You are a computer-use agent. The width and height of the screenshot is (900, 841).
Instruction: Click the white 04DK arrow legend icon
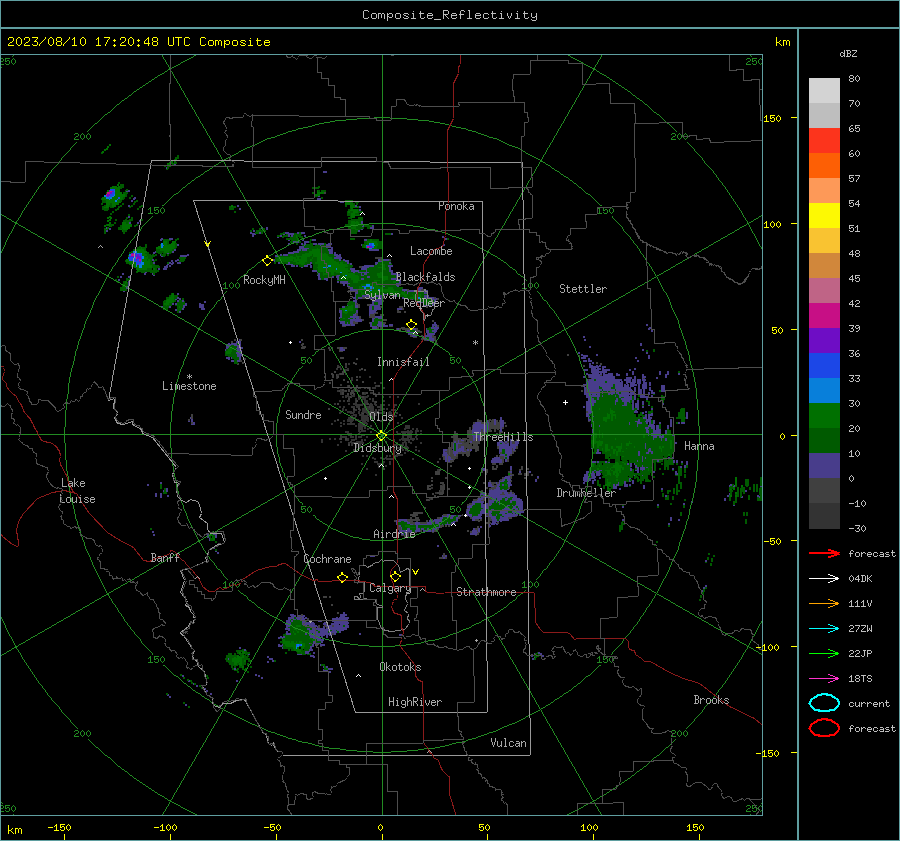point(824,578)
